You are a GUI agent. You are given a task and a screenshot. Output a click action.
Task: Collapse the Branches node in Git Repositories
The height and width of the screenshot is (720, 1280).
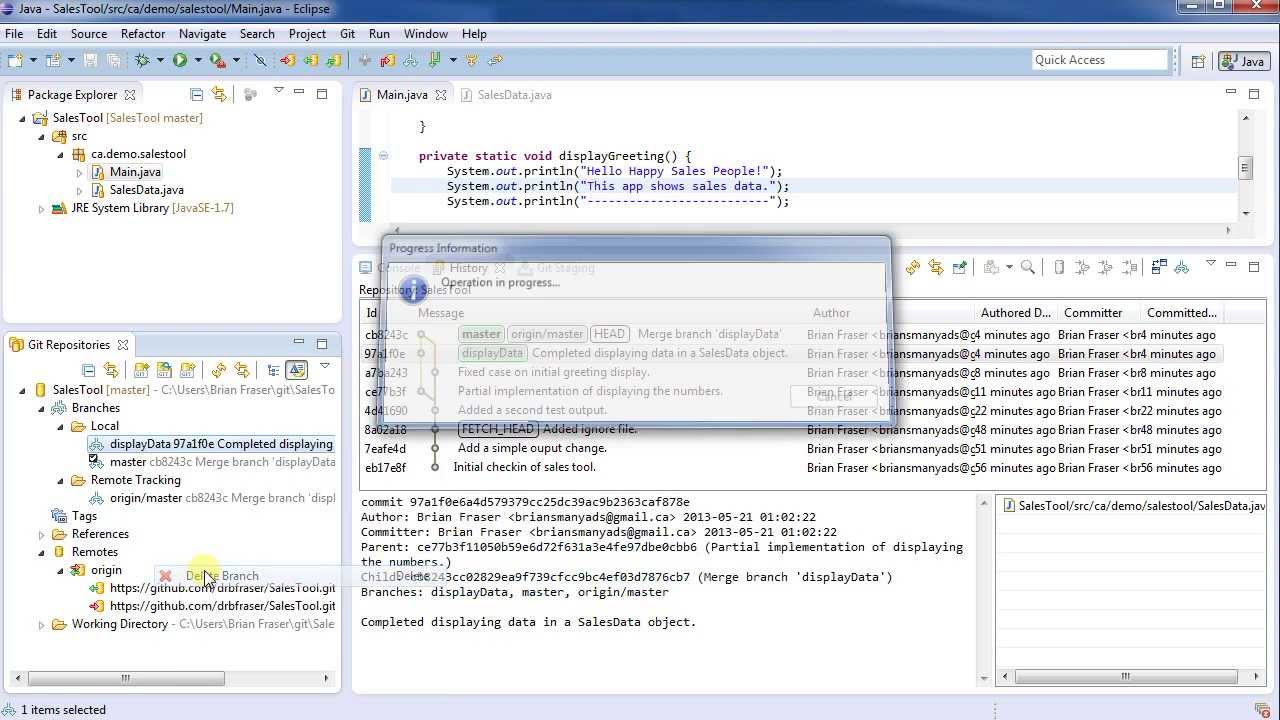[42, 408]
